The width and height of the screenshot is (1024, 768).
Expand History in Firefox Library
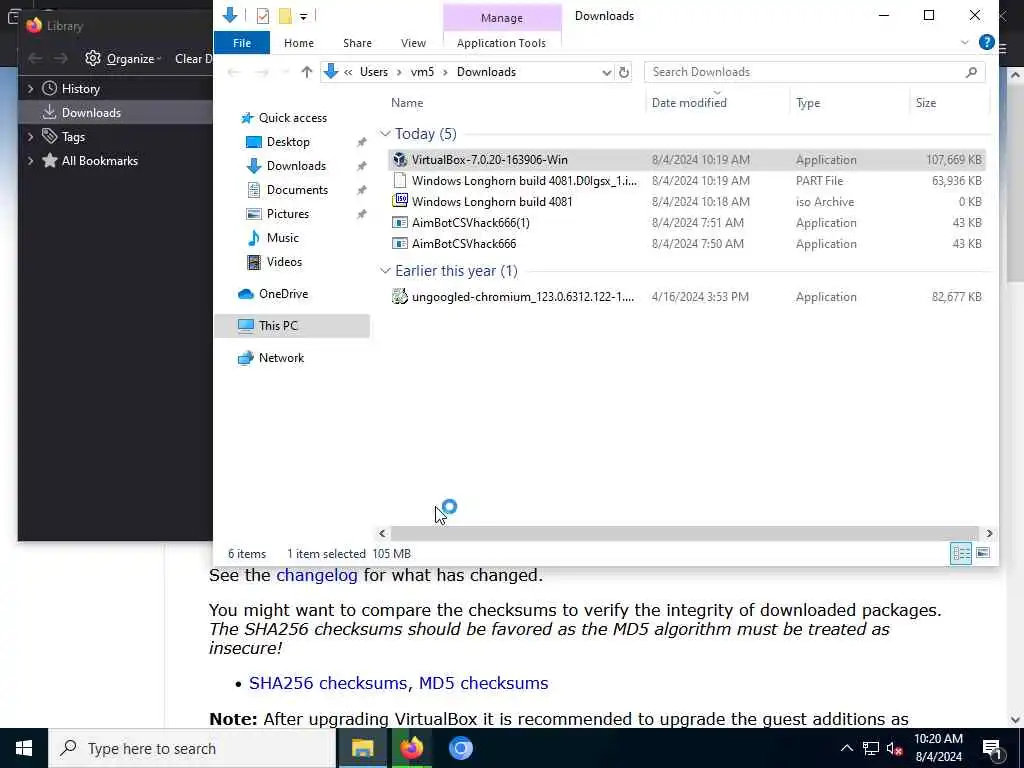(x=30, y=89)
